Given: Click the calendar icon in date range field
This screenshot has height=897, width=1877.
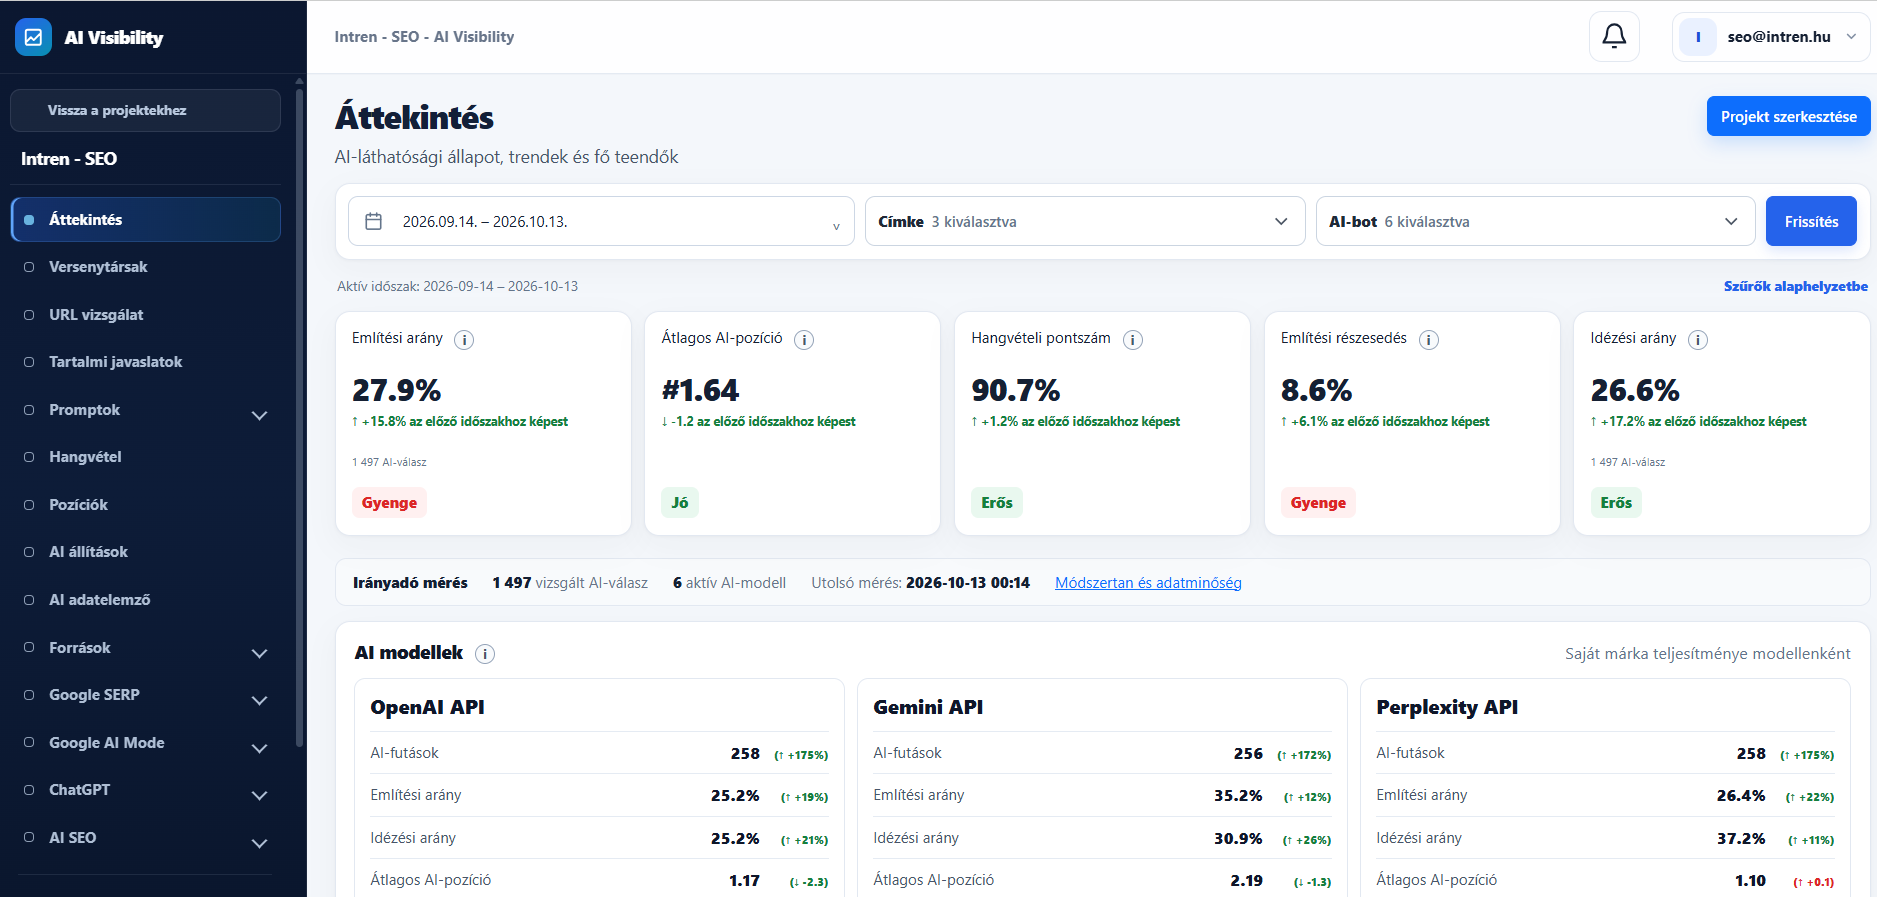Looking at the screenshot, I should pos(374,221).
